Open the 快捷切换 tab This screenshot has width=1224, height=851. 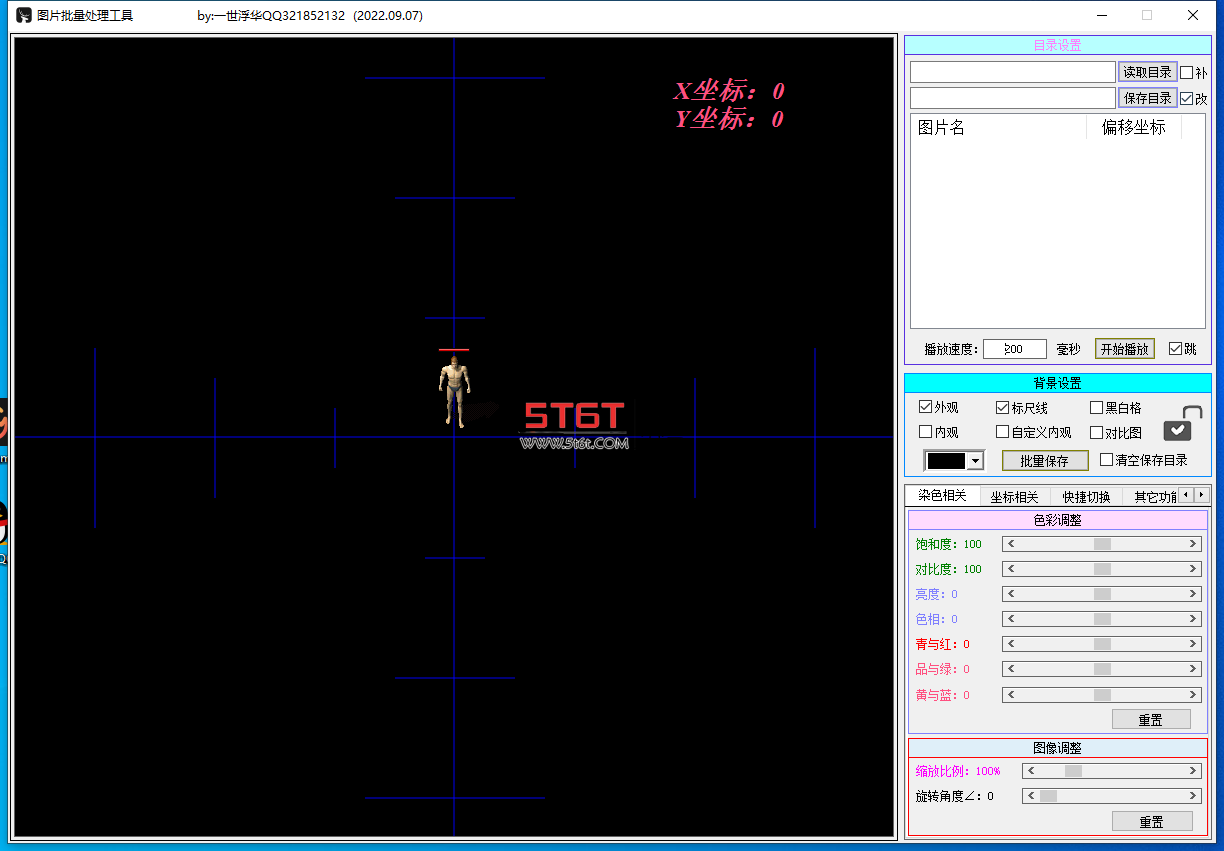click(1086, 496)
